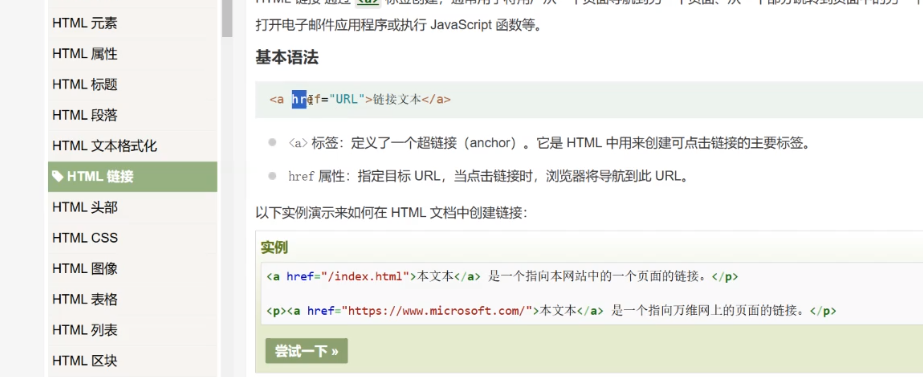Click 链接文本 inside the syntax code
923x377 pixels.
[x=397, y=100]
